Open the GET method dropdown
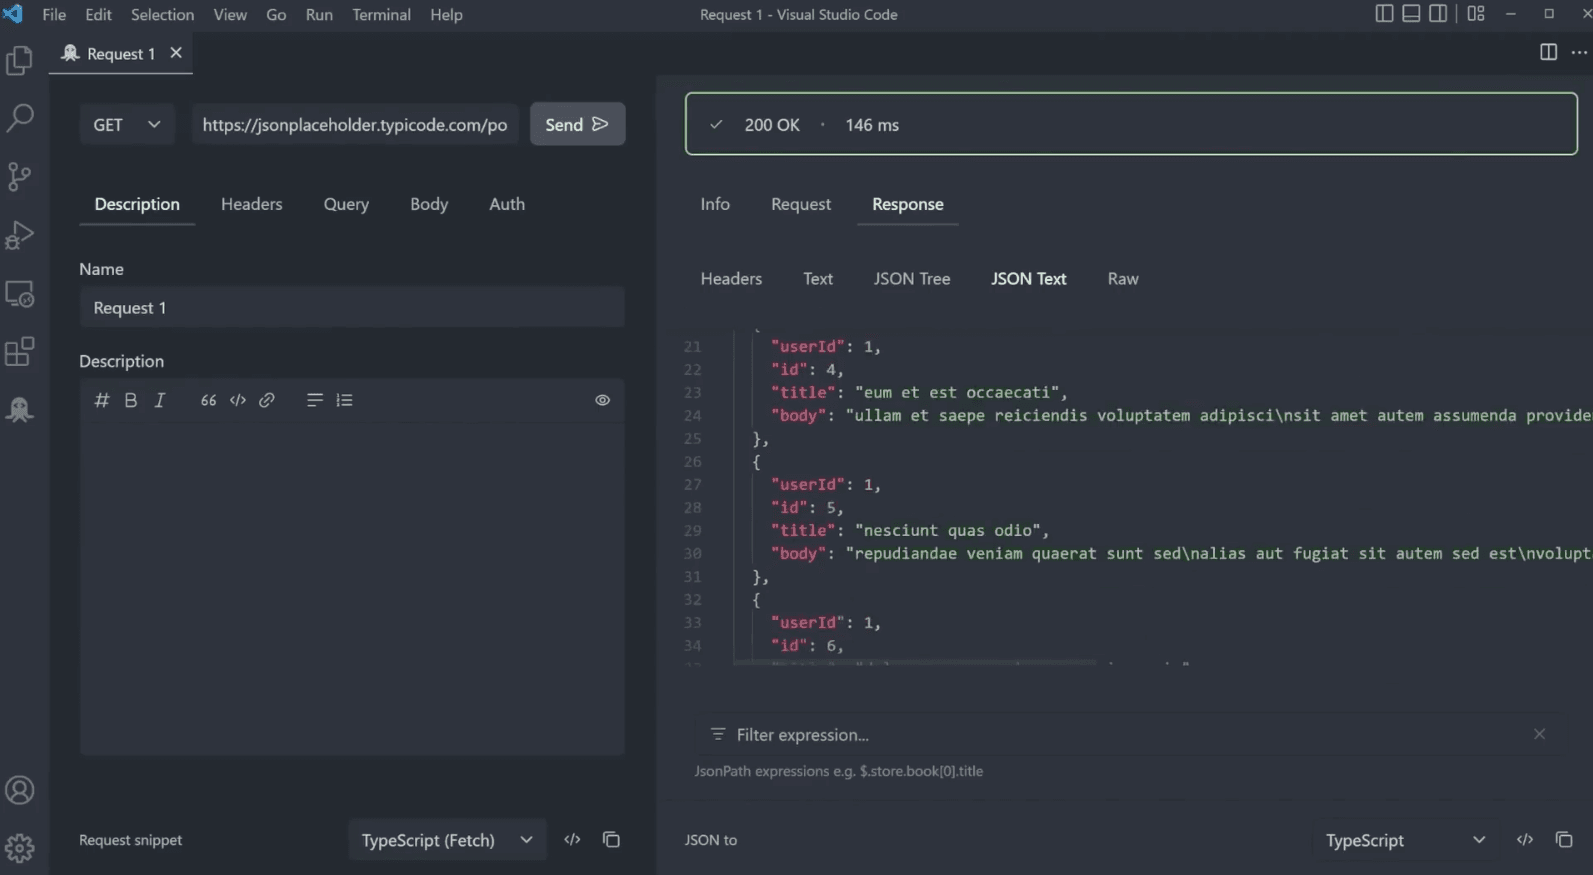The image size is (1593, 875). coord(127,124)
